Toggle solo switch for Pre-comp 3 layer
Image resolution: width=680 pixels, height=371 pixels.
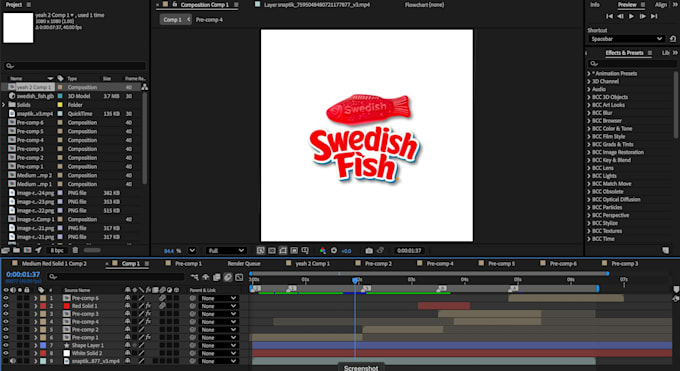pyautogui.click(x=20, y=314)
